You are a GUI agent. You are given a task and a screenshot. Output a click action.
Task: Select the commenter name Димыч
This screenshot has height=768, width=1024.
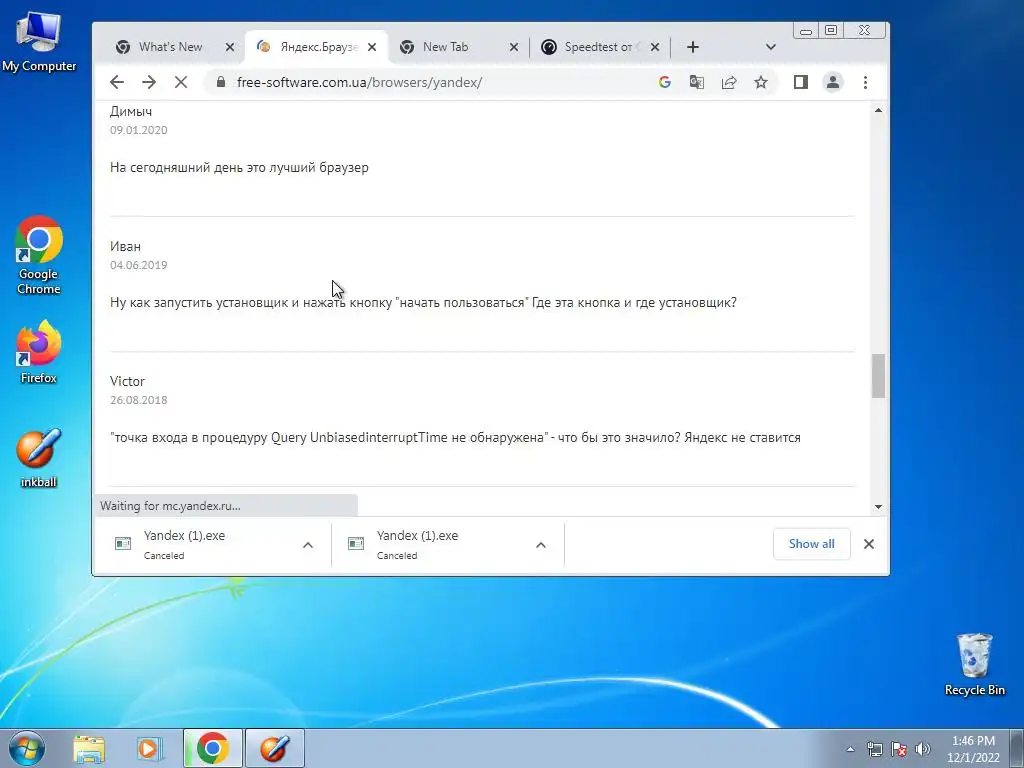(131, 111)
